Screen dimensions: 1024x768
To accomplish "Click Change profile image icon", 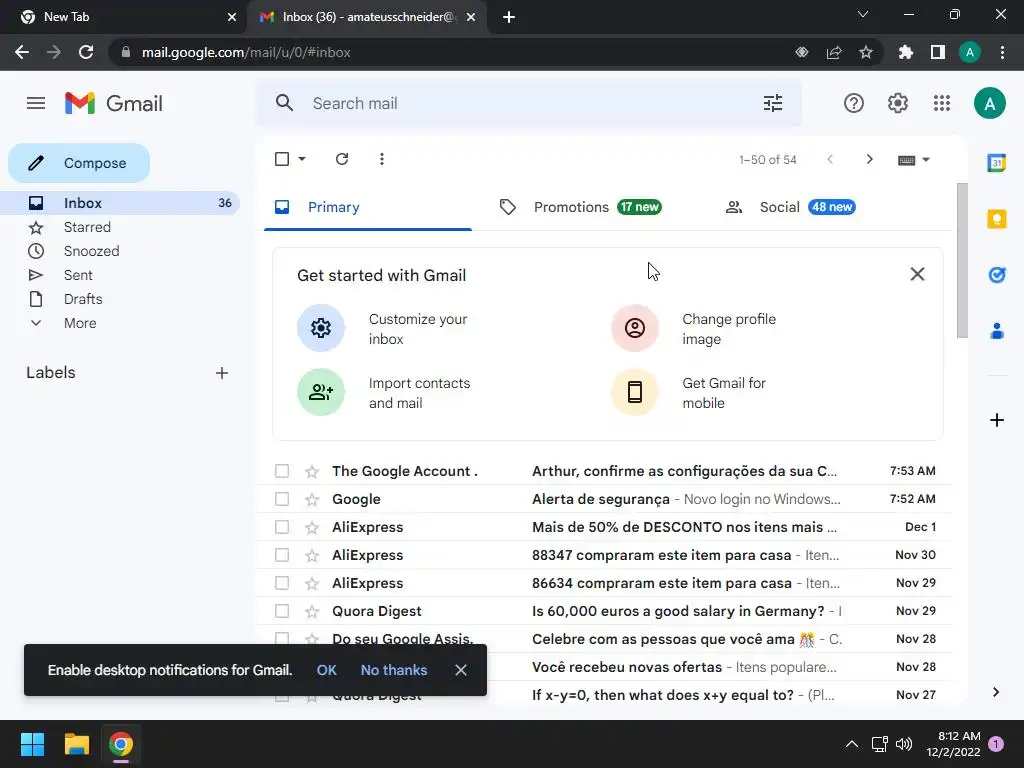I will tap(635, 328).
